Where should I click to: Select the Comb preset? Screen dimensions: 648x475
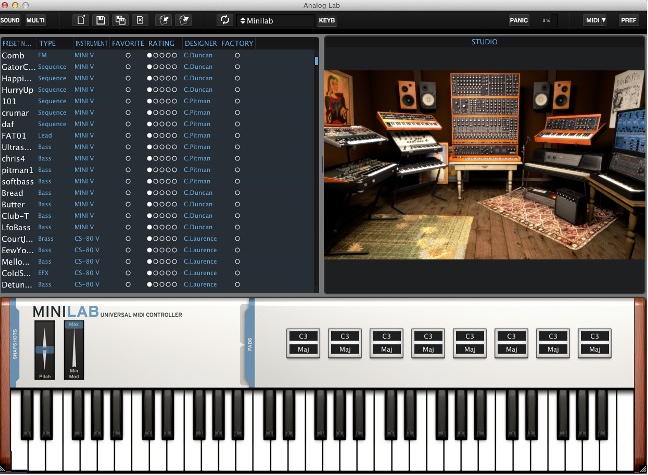point(13,55)
